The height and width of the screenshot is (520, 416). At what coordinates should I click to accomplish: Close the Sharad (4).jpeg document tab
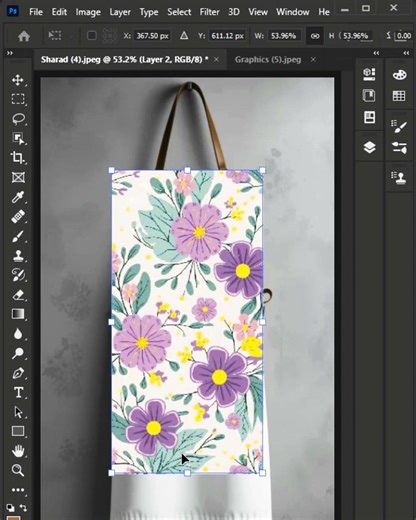coord(216,60)
